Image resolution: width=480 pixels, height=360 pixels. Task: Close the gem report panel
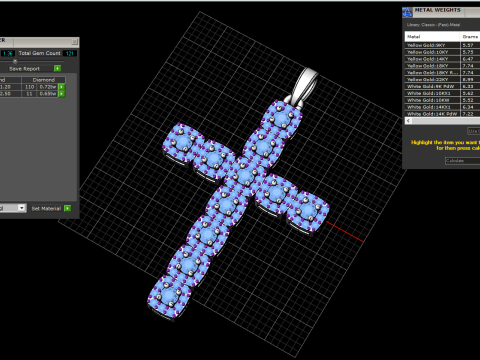pyautogui.click(x=75, y=42)
